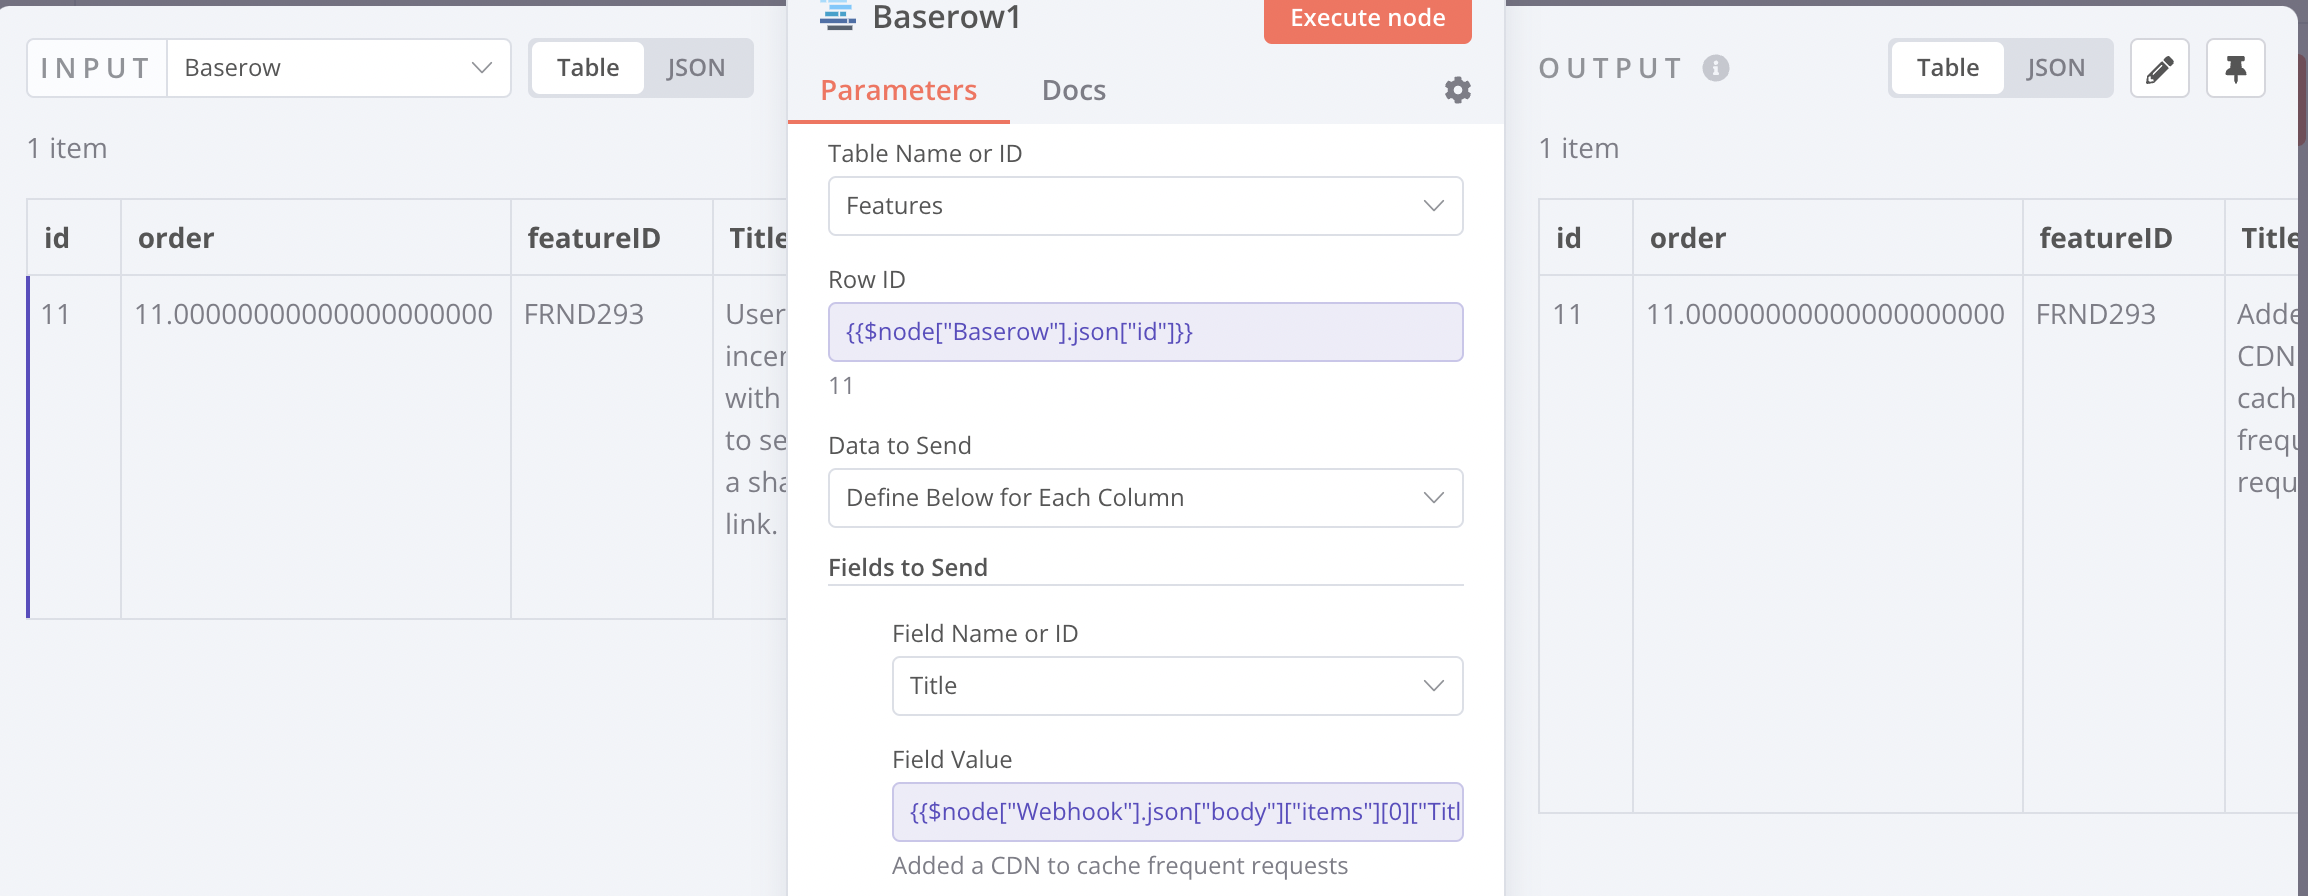Click the Baserow1 node title
Viewport: 2308px width, 896px height.
[946, 16]
